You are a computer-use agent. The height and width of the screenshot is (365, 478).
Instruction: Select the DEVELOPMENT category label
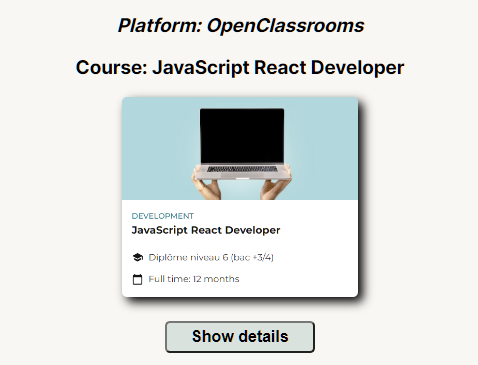163,216
